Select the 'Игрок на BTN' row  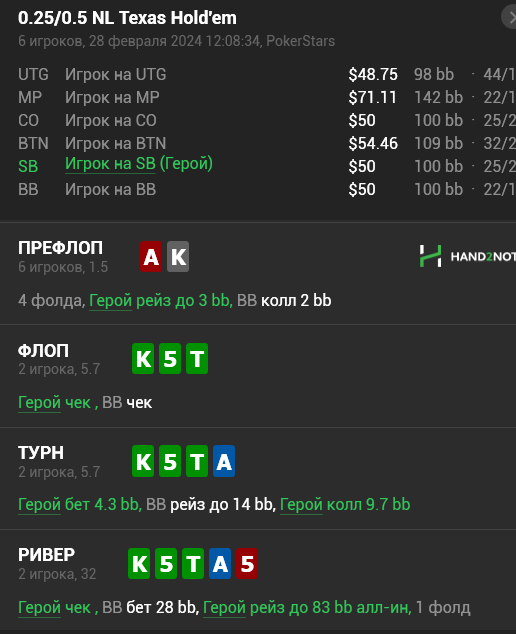pyautogui.click(x=258, y=144)
